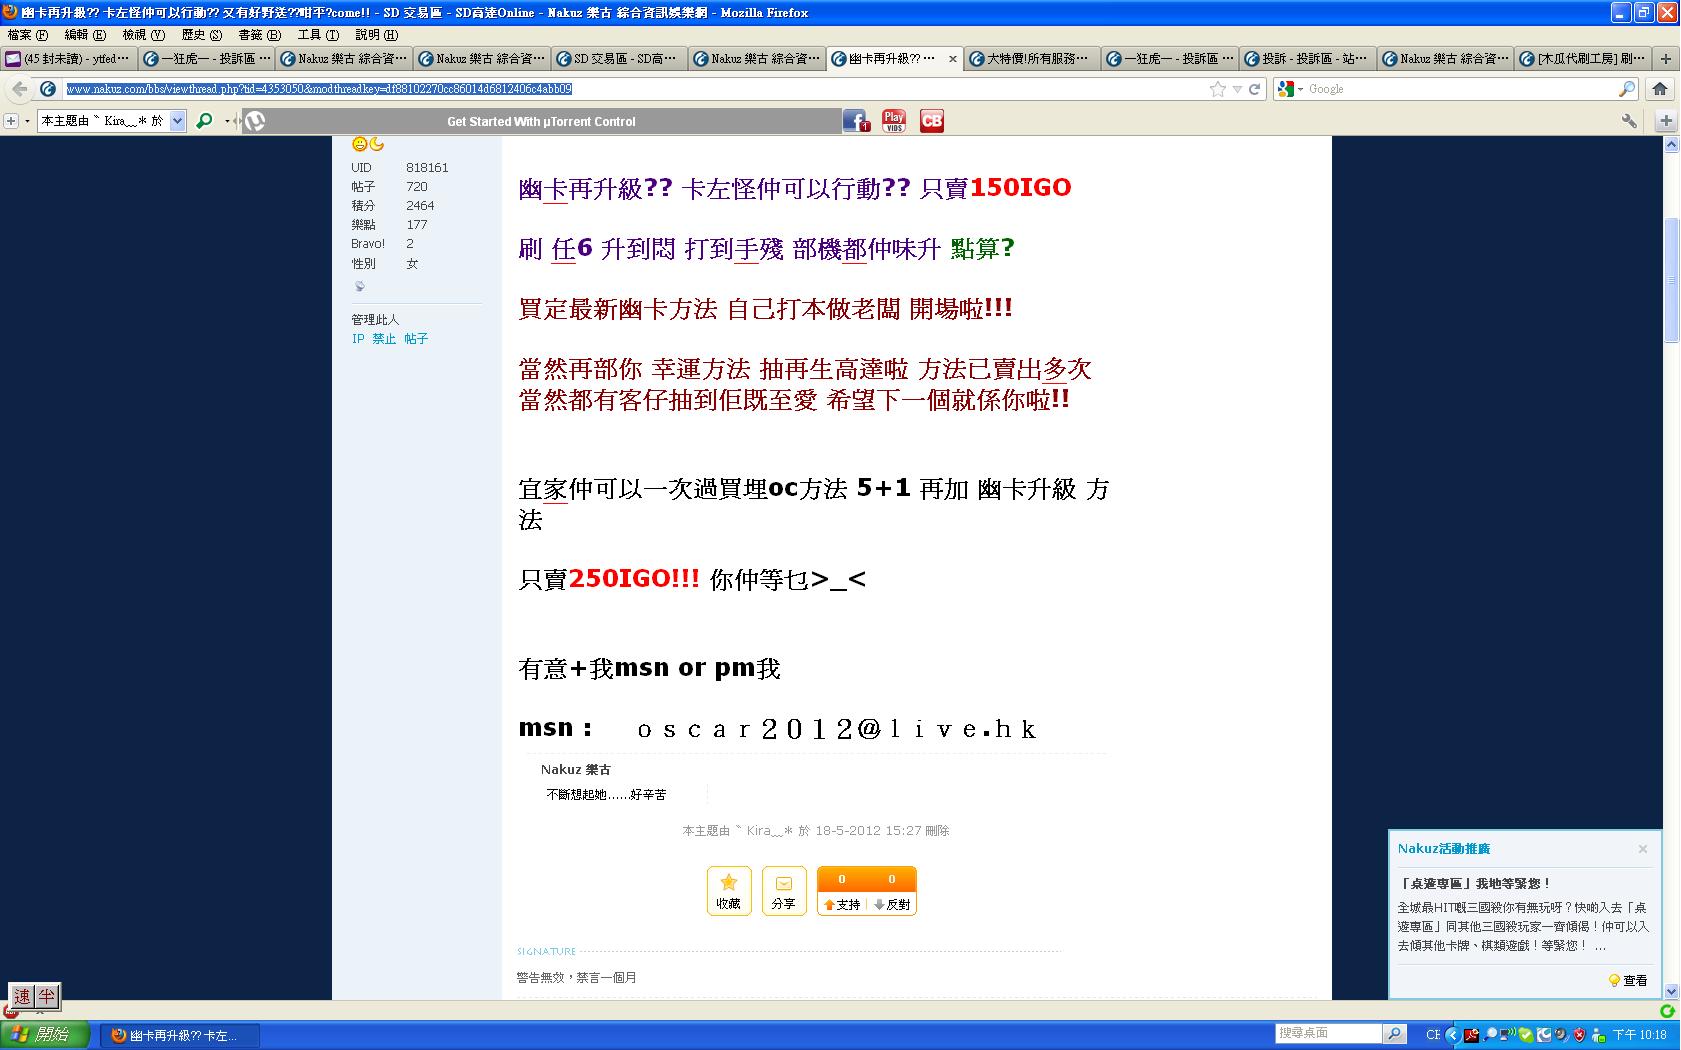Click the 禁止 link under 管理此人
This screenshot has width=1681, height=1050.
point(384,339)
